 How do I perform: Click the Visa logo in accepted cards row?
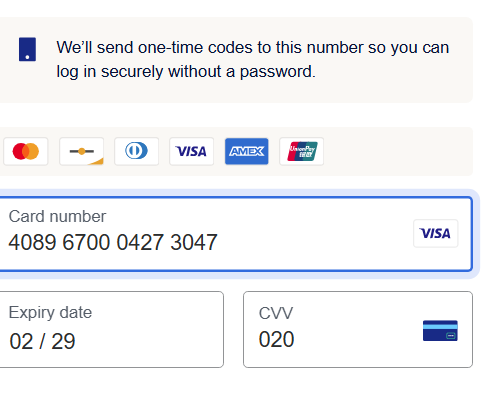click(x=191, y=151)
